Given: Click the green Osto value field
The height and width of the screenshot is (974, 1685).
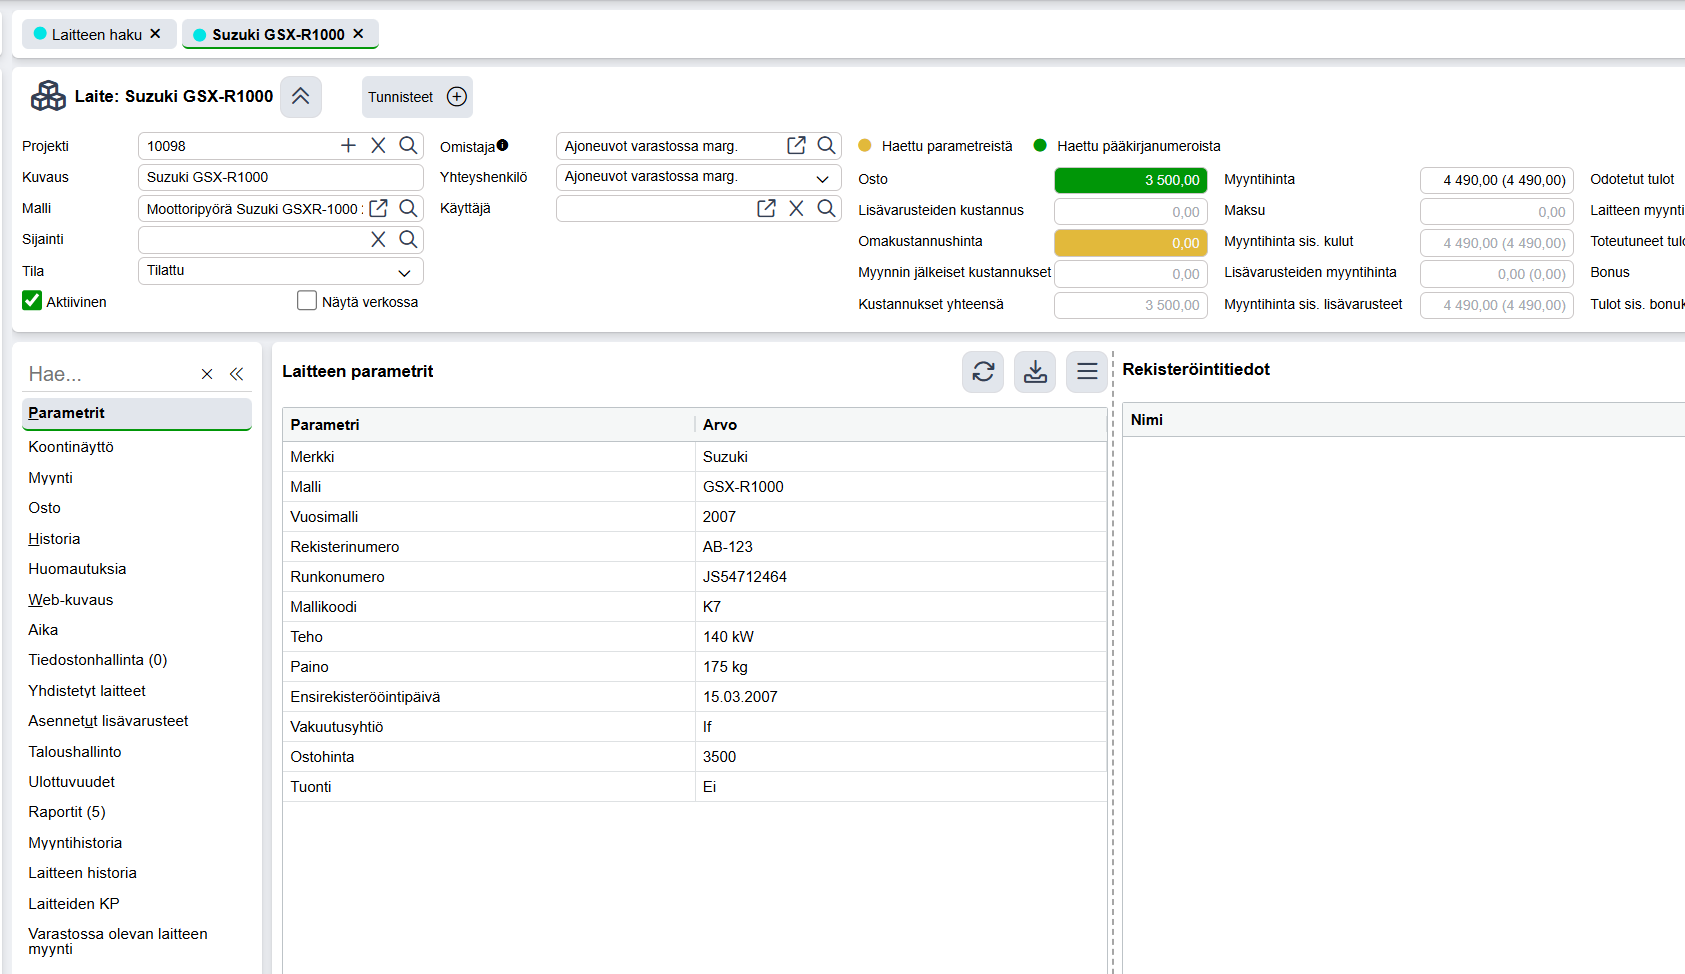Looking at the screenshot, I should pyautogui.click(x=1130, y=180).
